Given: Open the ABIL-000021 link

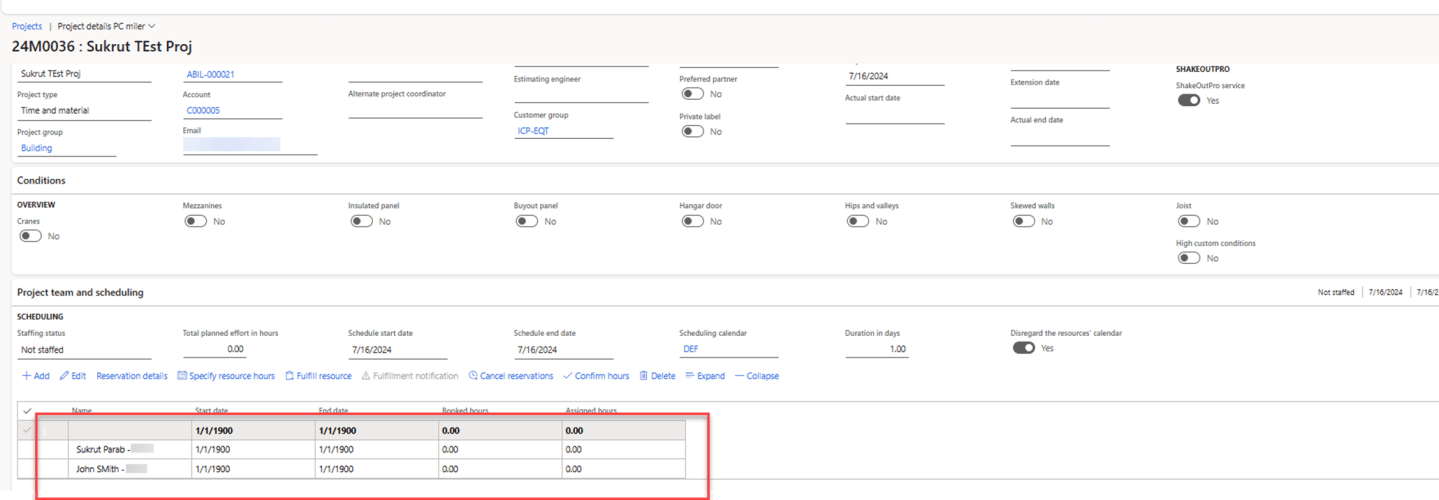Looking at the screenshot, I should 210,74.
